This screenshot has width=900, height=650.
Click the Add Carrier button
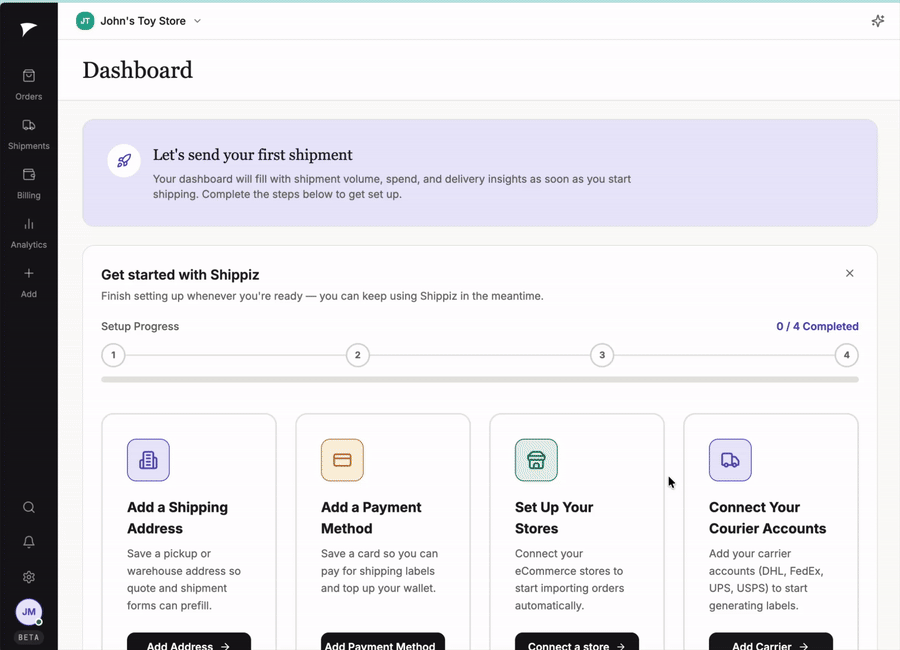tap(771, 643)
